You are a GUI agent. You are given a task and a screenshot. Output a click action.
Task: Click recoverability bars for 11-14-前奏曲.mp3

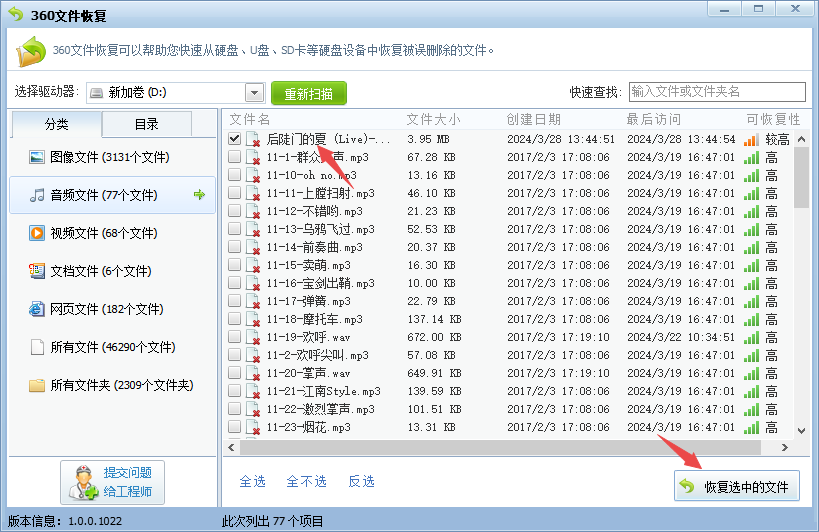tap(751, 247)
